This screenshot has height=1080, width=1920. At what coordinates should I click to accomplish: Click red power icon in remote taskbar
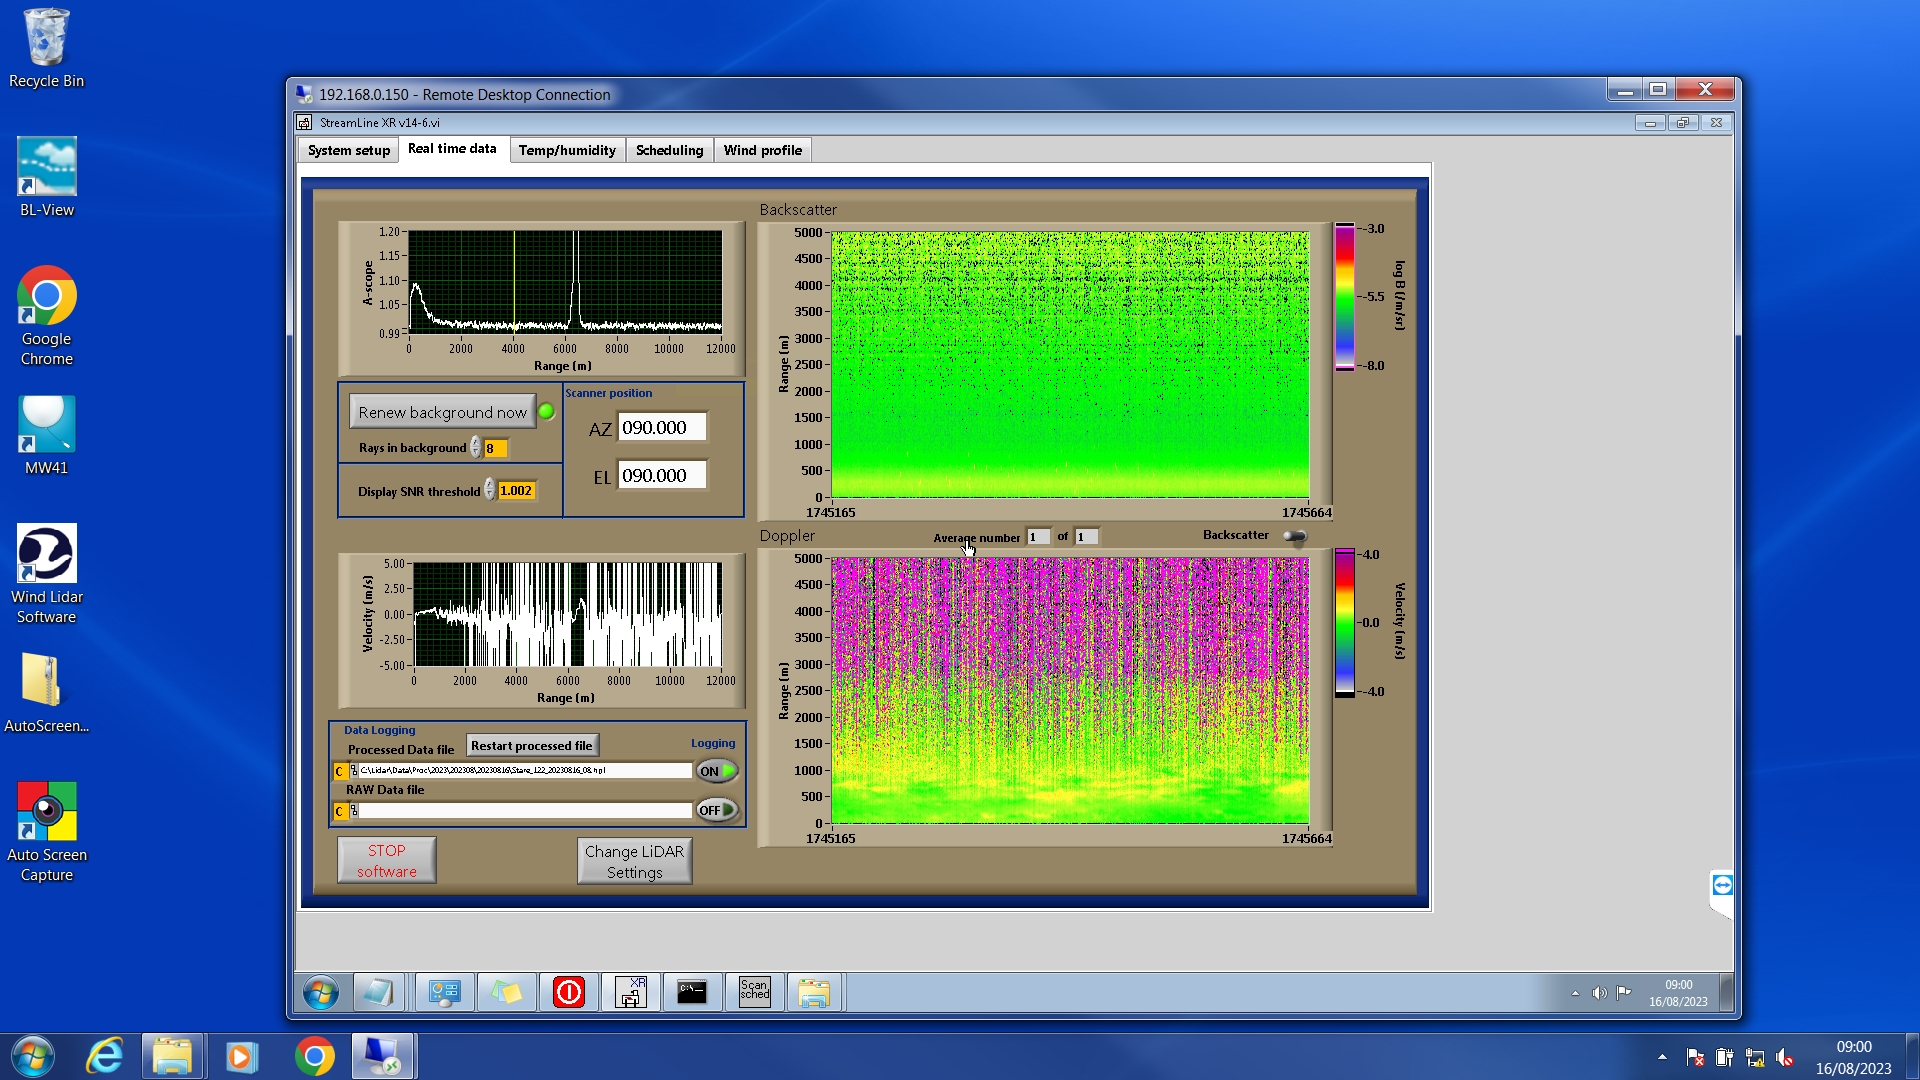pyautogui.click(x=568, y=992)
